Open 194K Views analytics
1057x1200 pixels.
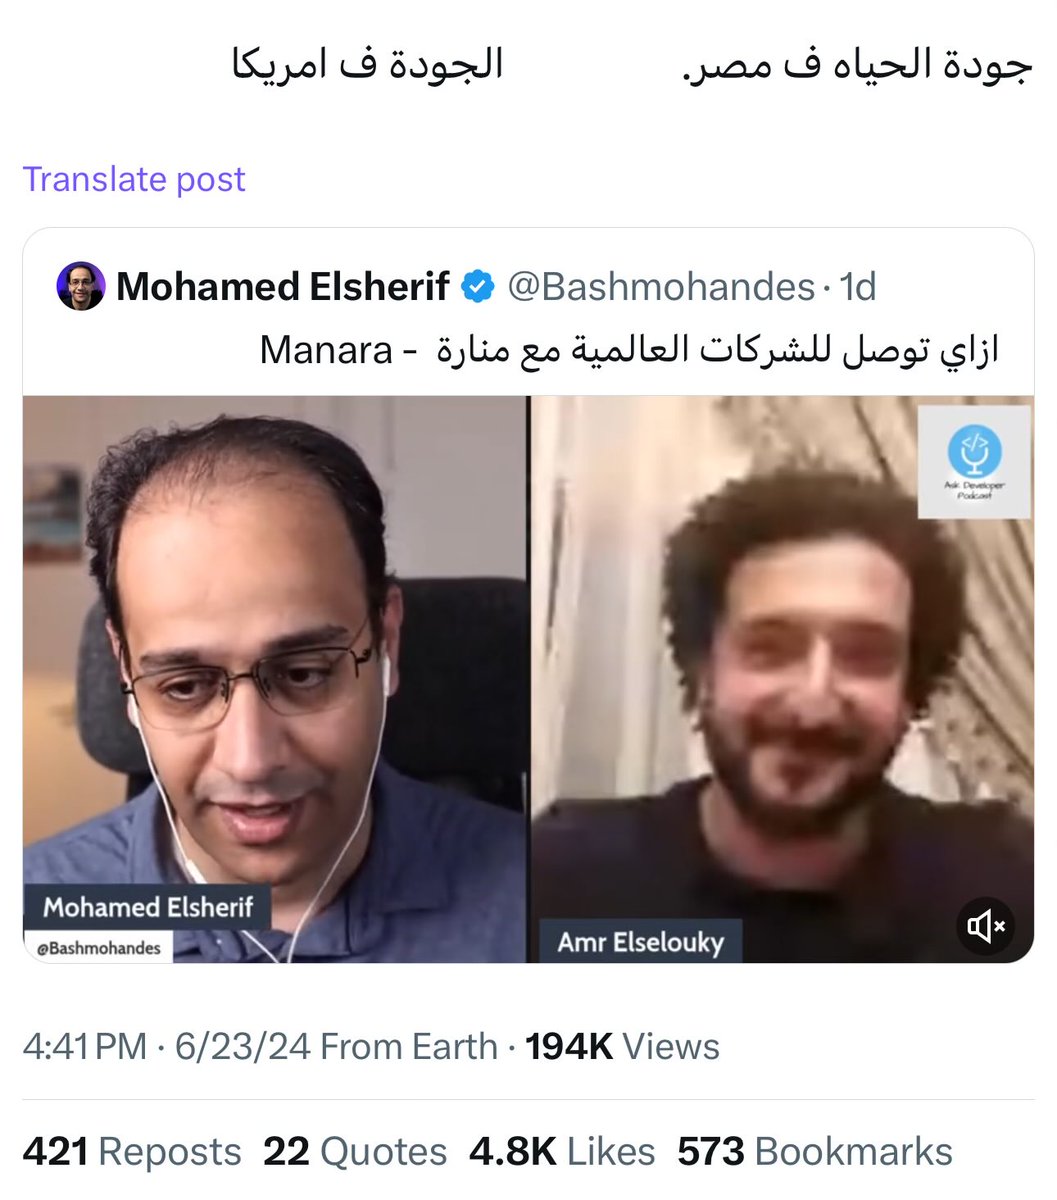(622, 1047)
